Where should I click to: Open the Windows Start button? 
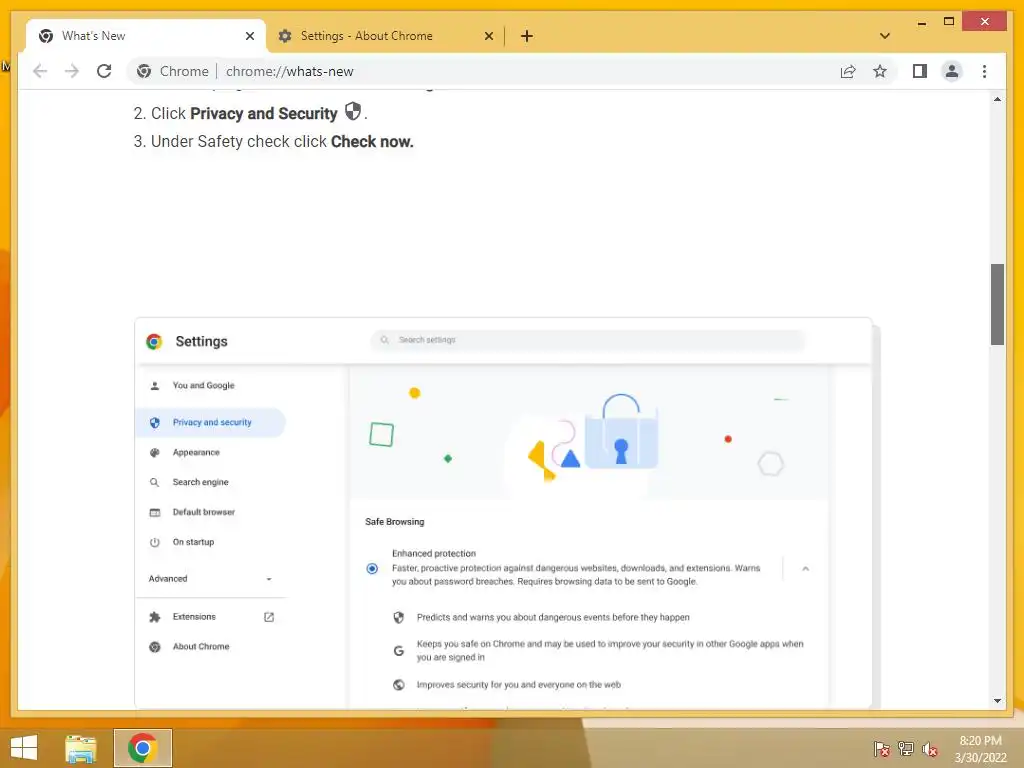[x=24, y=748]
